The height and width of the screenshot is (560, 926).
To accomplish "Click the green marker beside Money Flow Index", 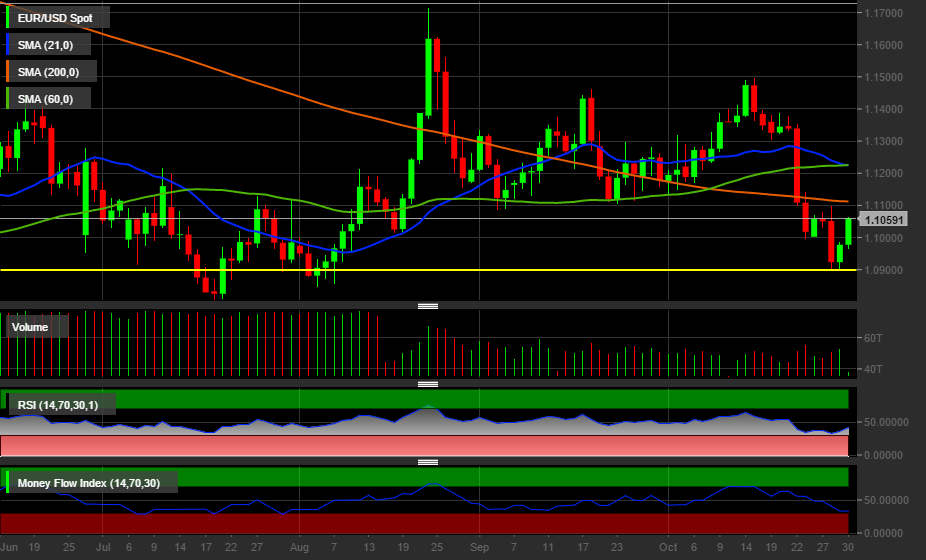I will (8, 484).
